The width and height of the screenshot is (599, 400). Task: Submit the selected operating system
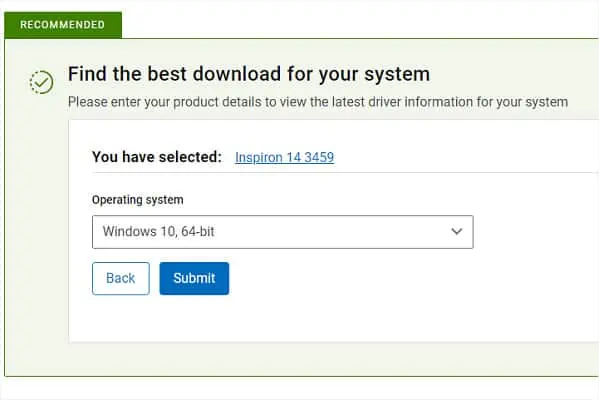(x=194, y=279)
